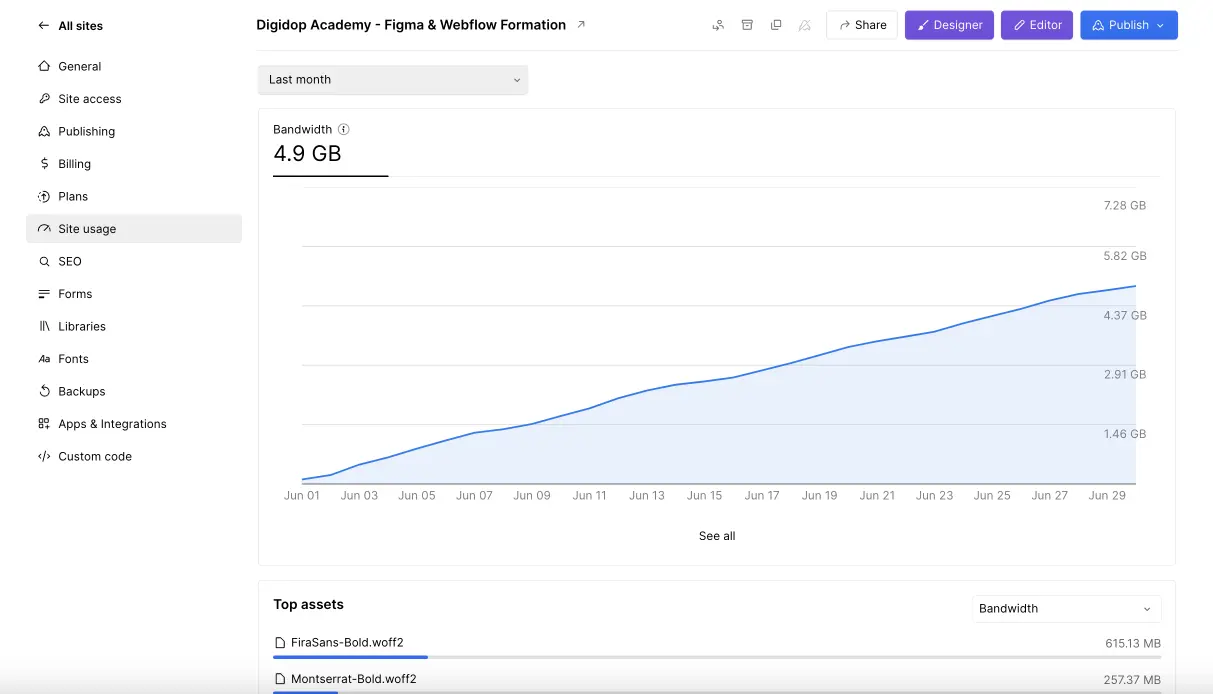Viewport: 1213px width, 694px height.
Task: Click the 2.91 GB axis label
Action: click(x=1125, y=374)
